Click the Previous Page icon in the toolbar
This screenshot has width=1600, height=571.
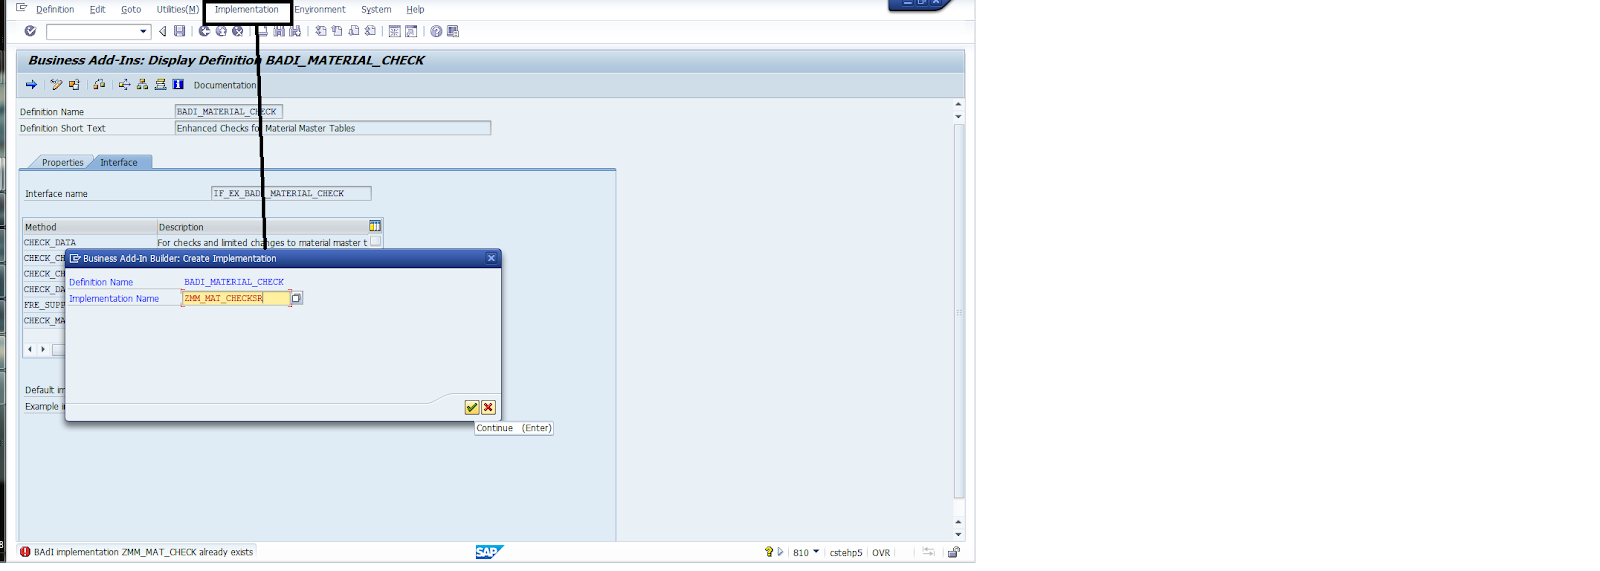(x=337, y=31)
